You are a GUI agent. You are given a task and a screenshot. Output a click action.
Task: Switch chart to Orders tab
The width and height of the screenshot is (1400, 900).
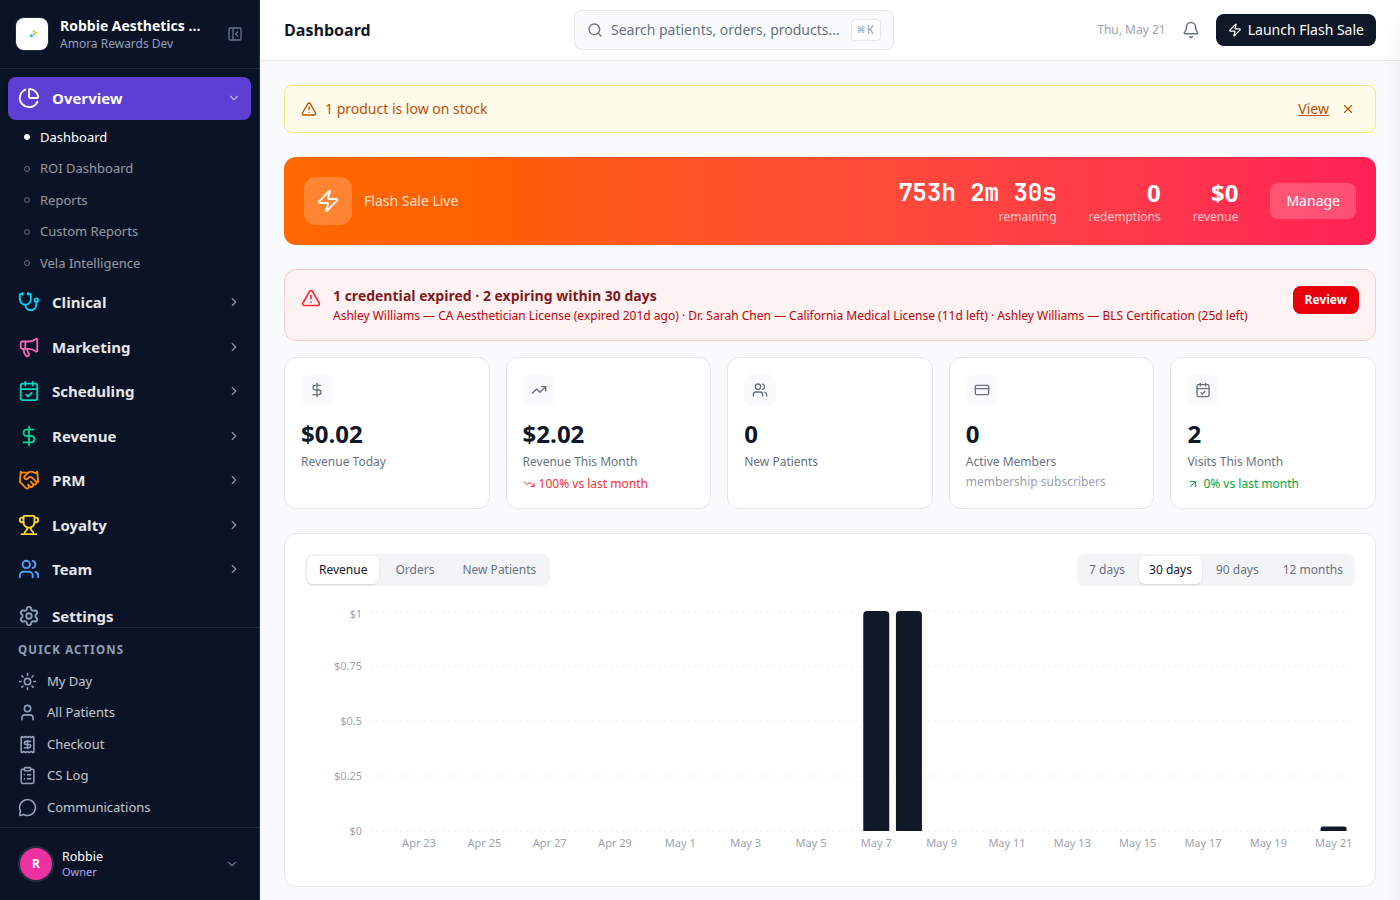(415, 570)
